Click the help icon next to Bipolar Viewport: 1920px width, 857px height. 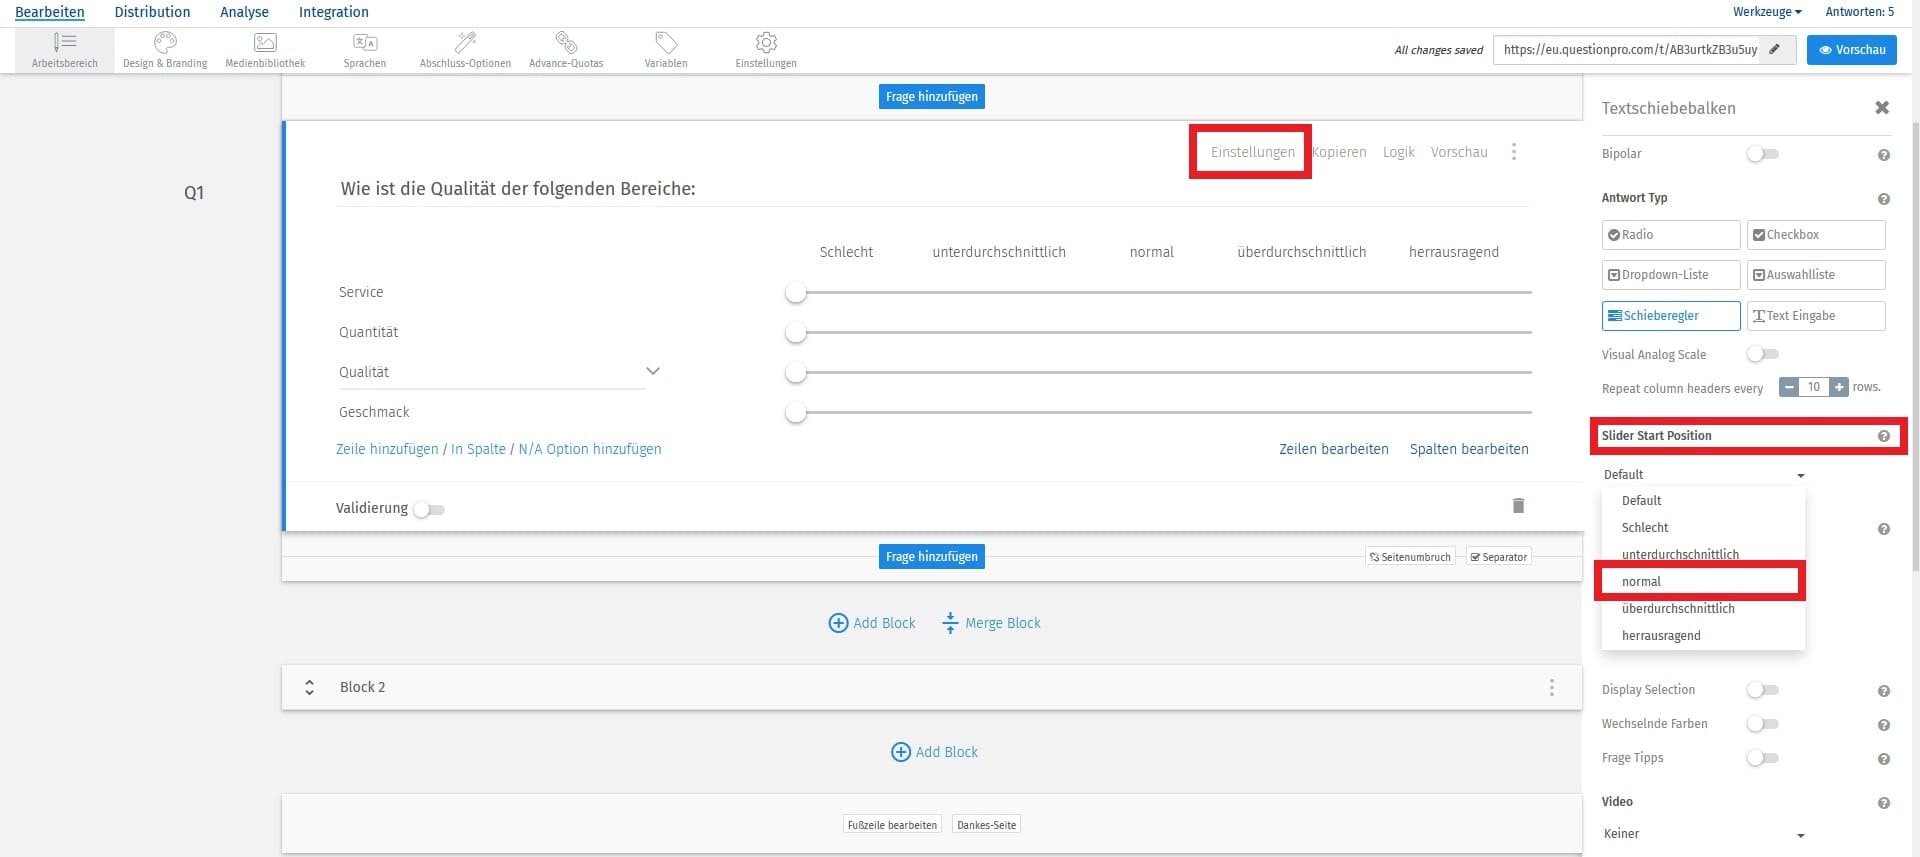click(x=1884, y=155)
